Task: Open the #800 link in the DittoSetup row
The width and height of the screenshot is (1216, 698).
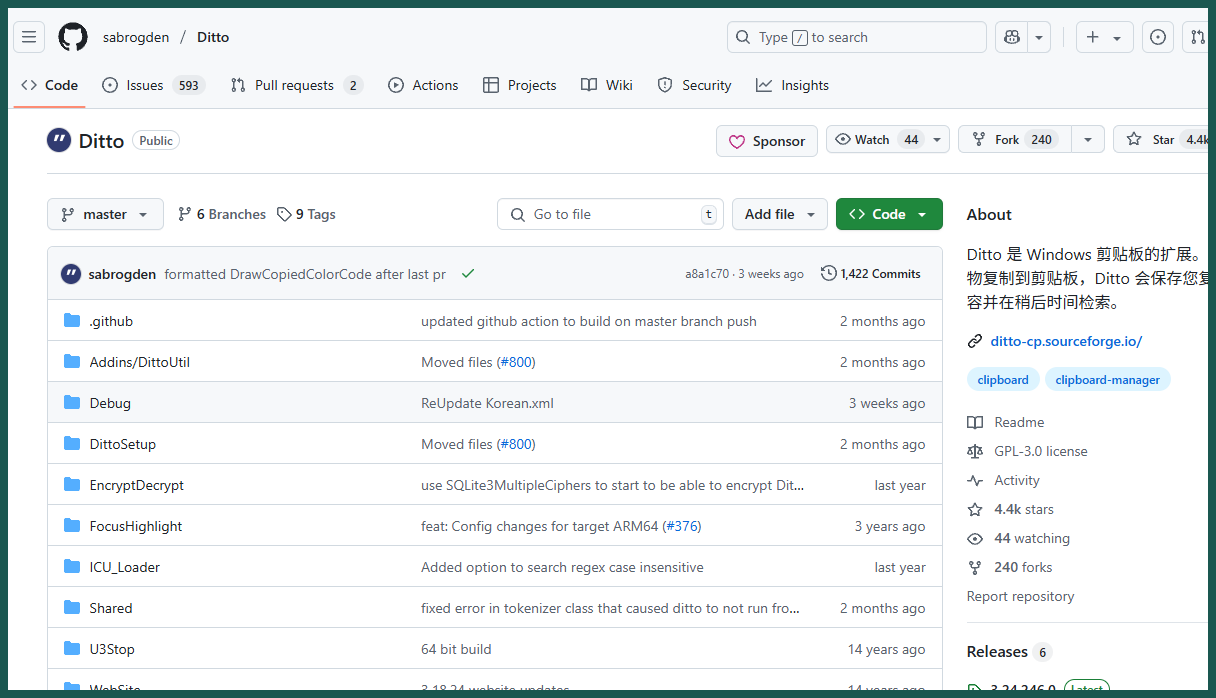Action: [x=516, y=444]
